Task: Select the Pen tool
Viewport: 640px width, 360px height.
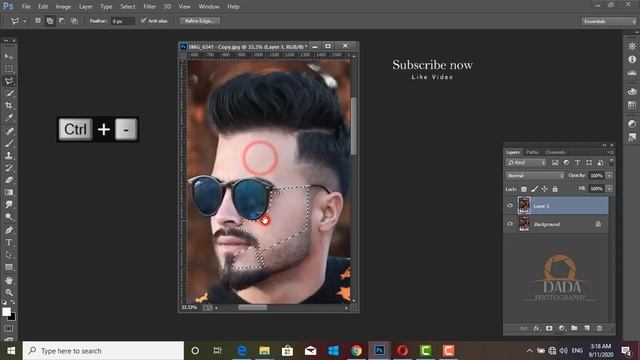Action: (x=9, y=230)
